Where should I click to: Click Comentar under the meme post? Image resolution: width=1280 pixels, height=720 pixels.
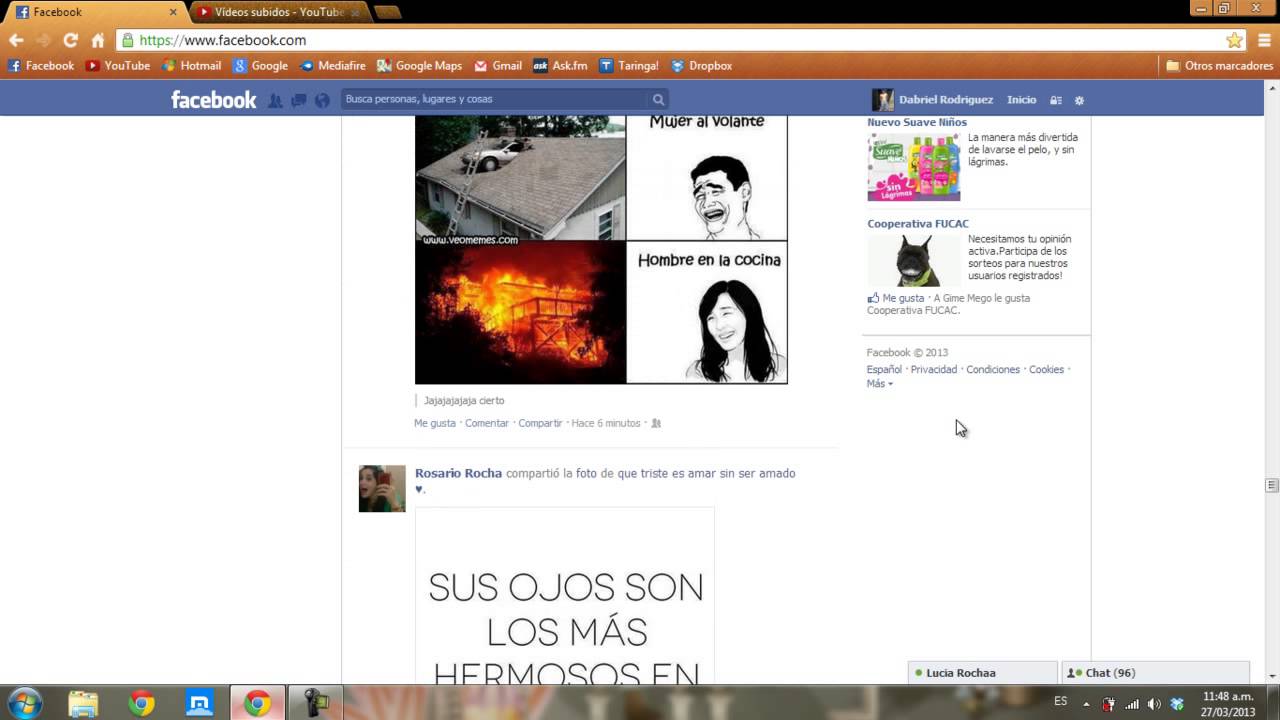[x=487, y=423]
